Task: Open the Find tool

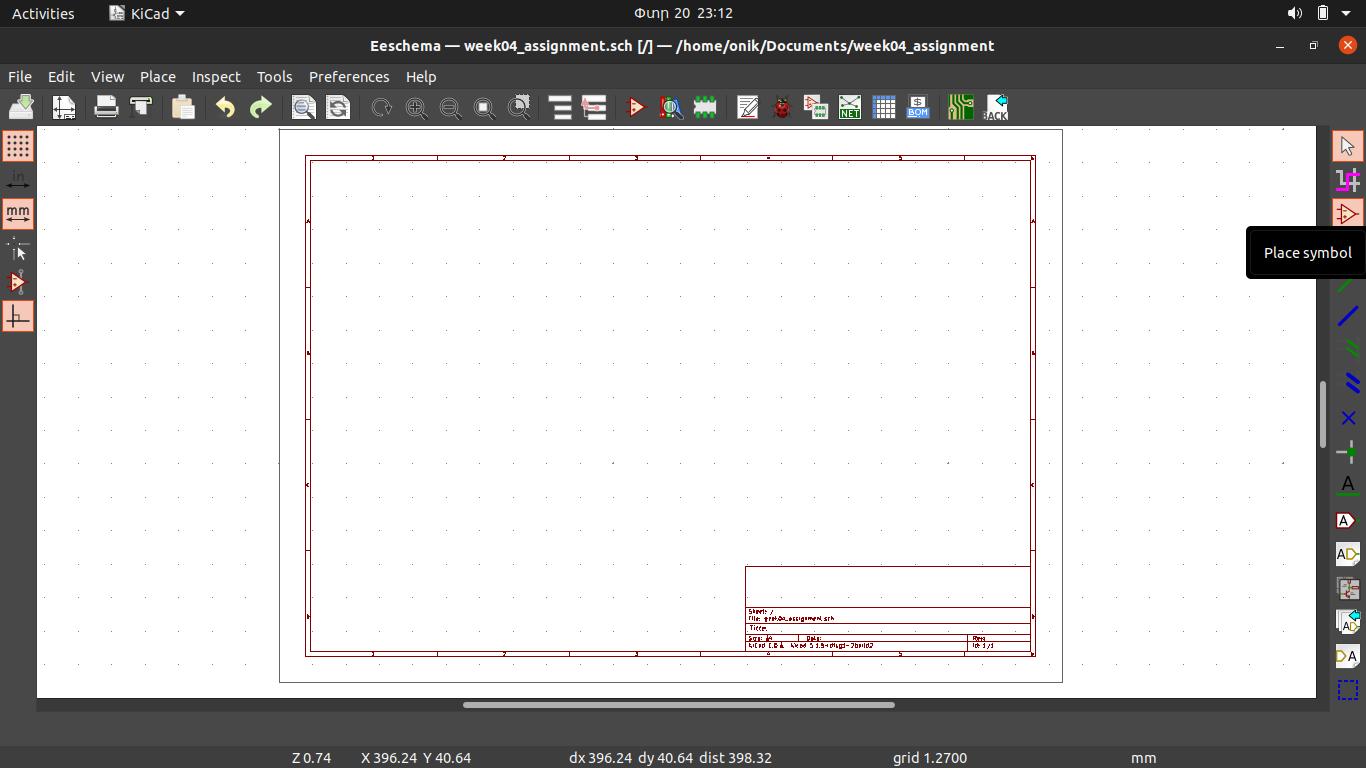Action: click(x=303, y=107)
